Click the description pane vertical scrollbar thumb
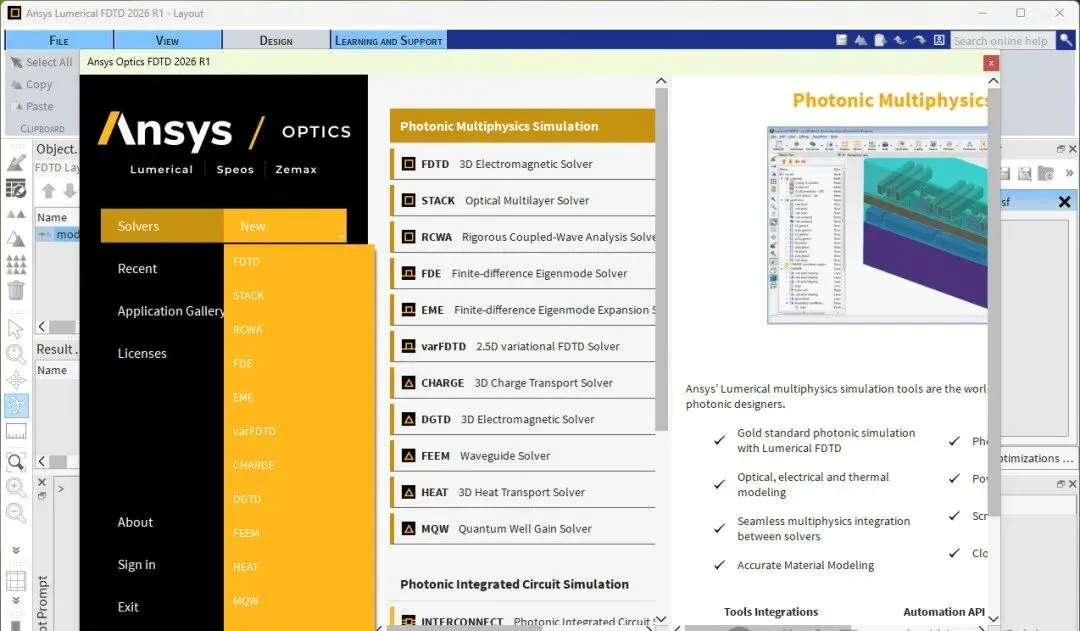 [994, 300]
